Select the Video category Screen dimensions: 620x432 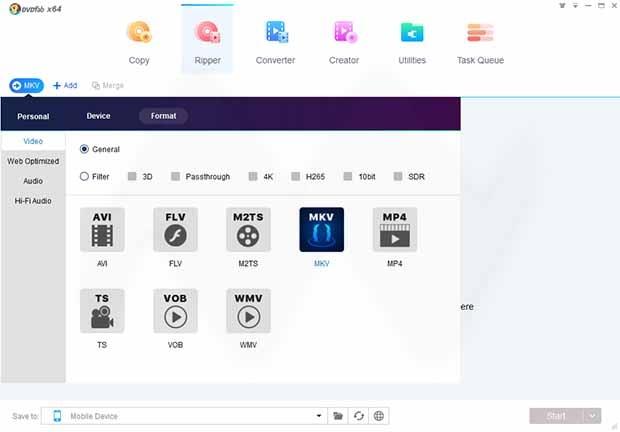(33, 141)
